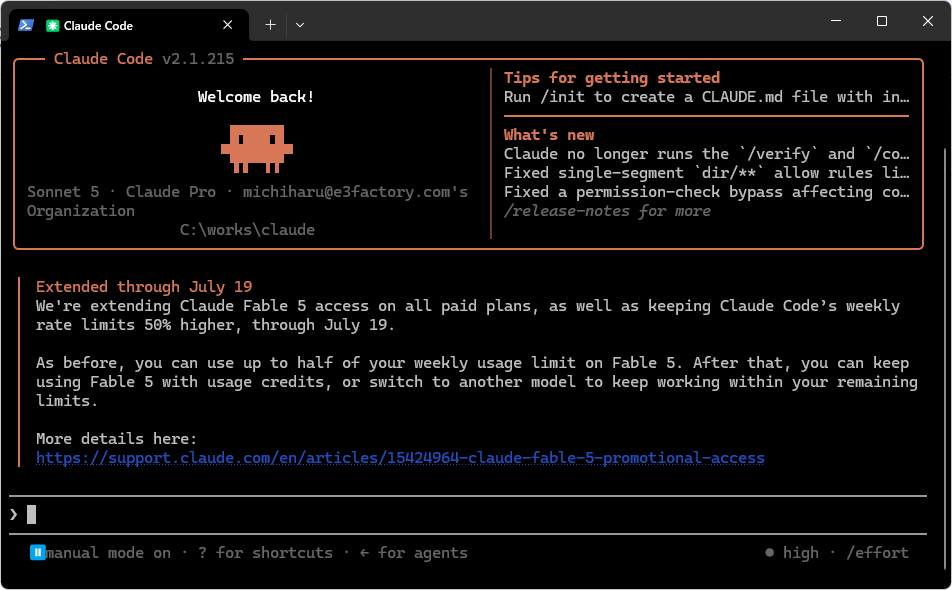The image size is (952, 590).
Task: Click the prompt chevron symbol
Action: click(13, 515)
